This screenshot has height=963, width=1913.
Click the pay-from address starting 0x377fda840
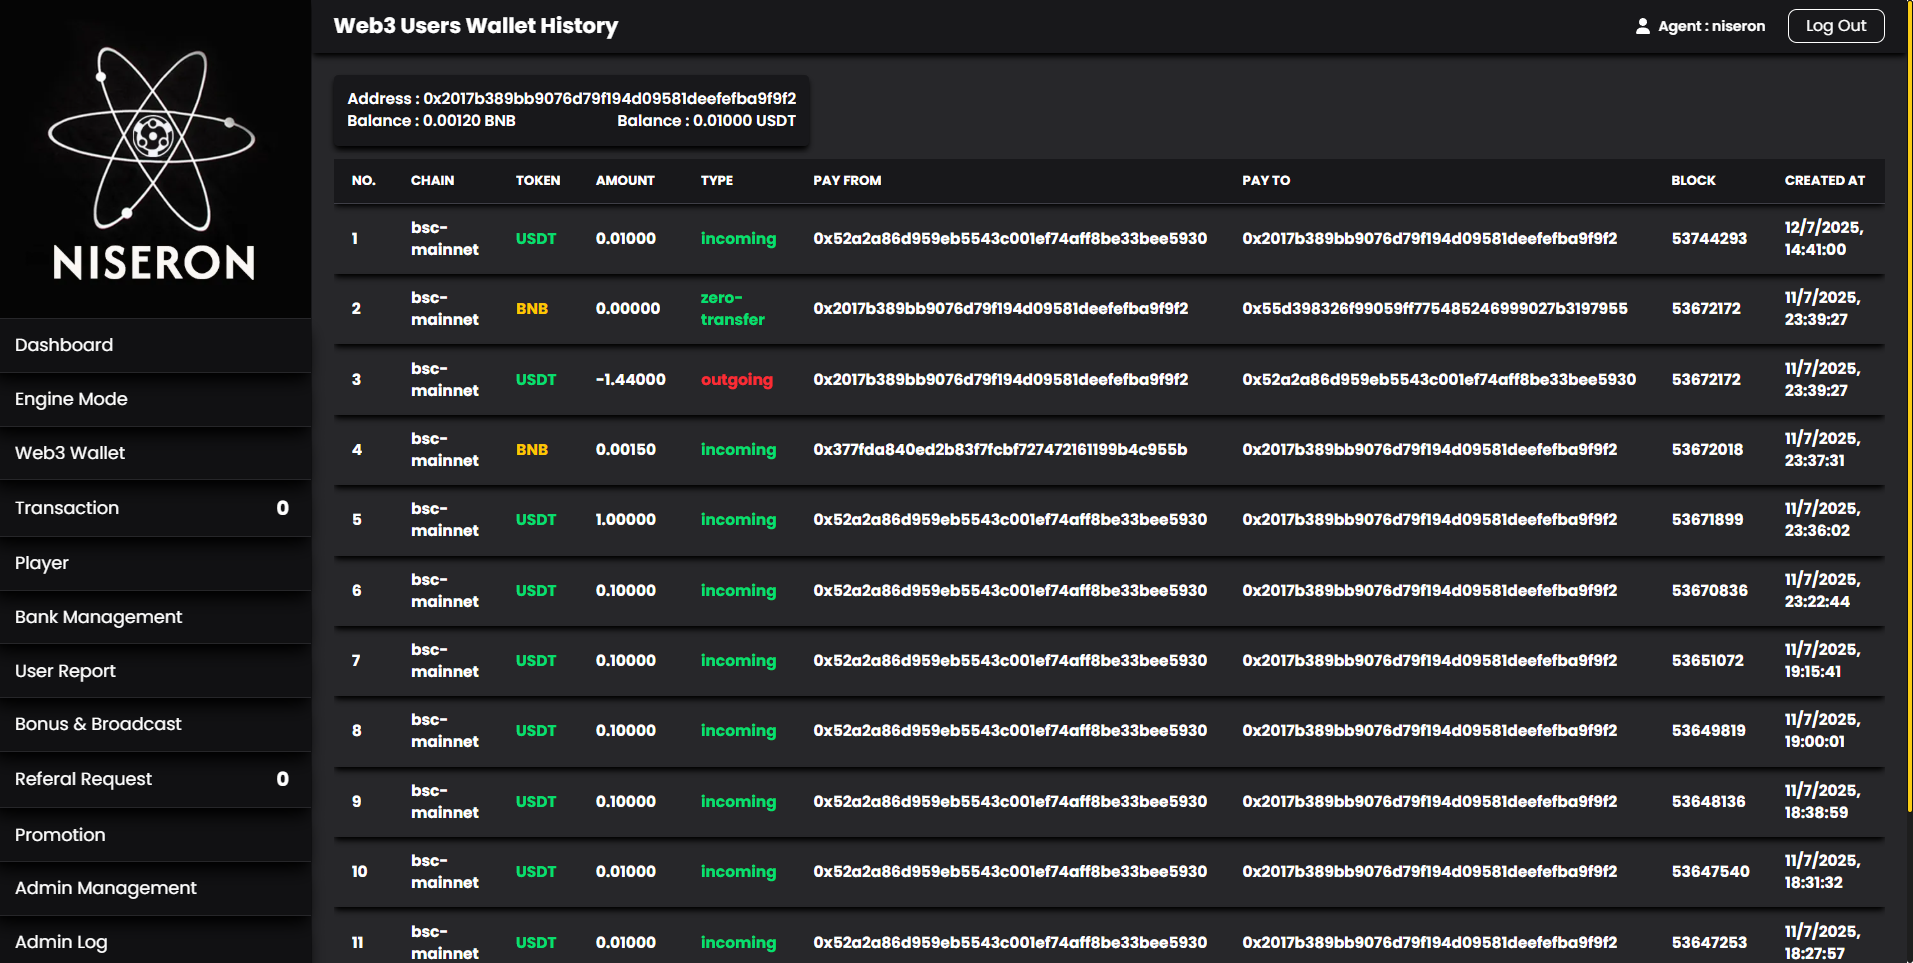pyautogui.click(x=1000, y=449)
